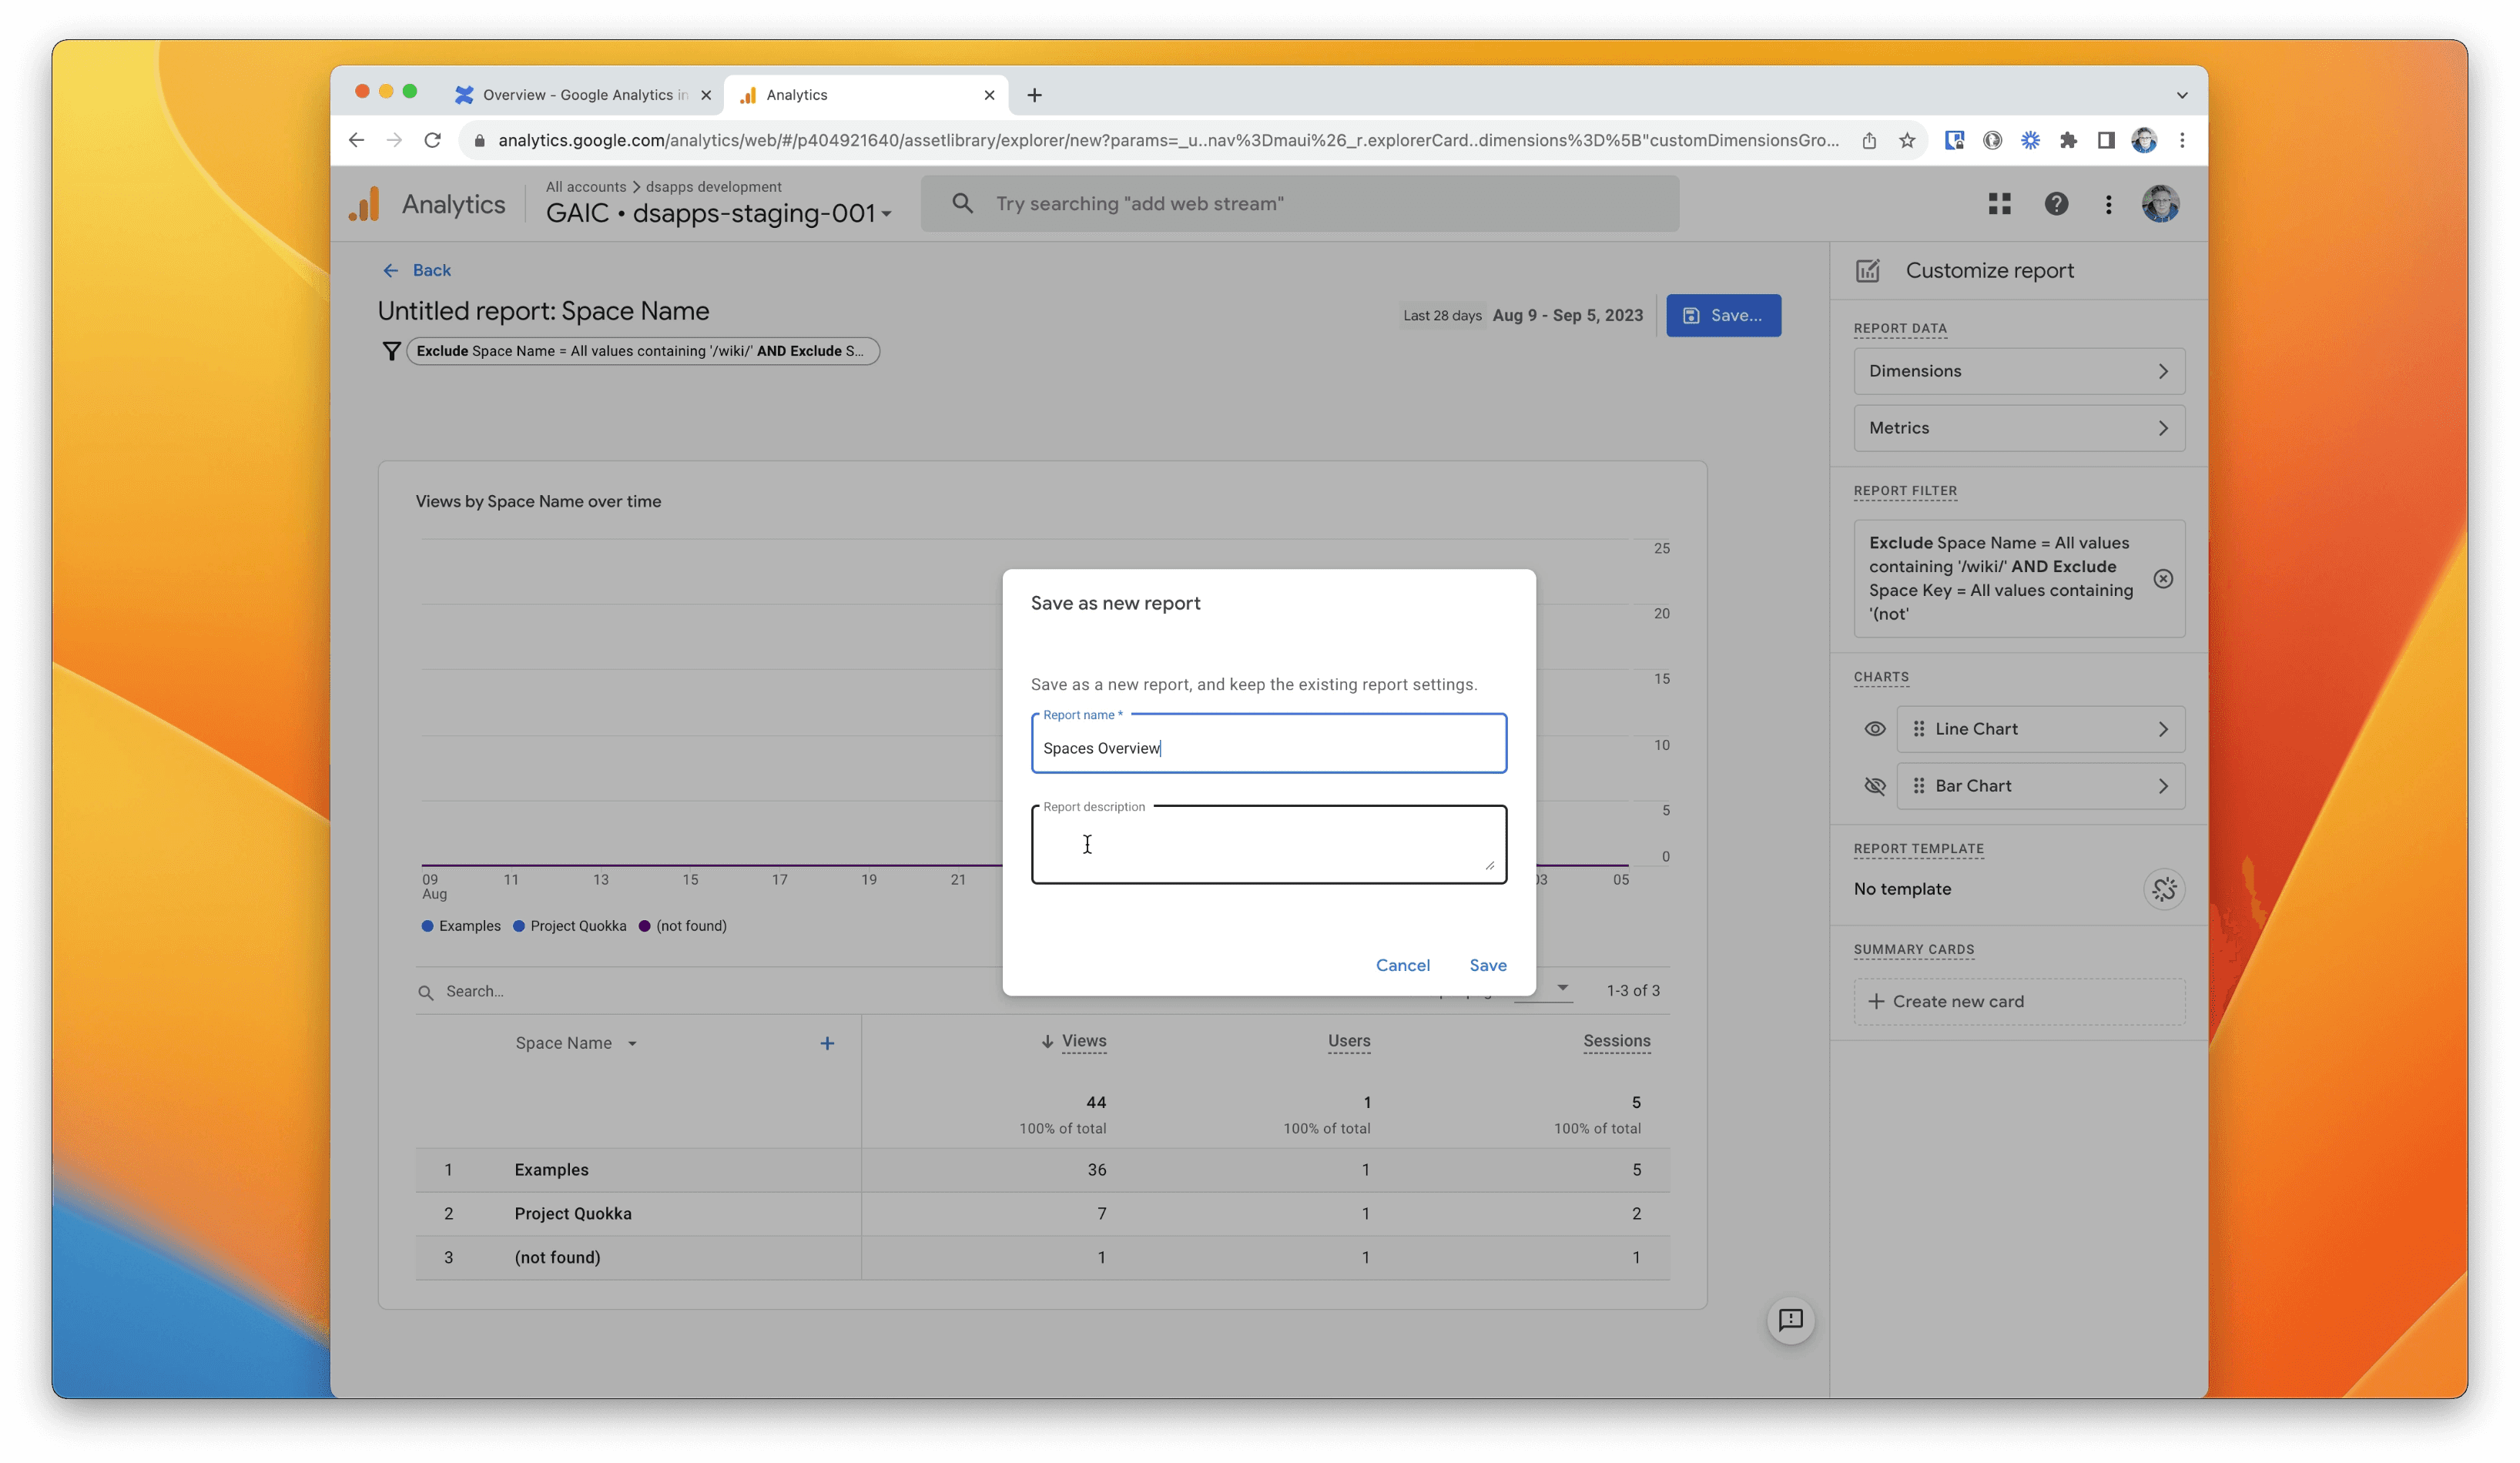Image resolution: width=2520 pixels, height=1463 pixels.
Task: Sort by the Sessions column header
Action: coord(1616,1042)
